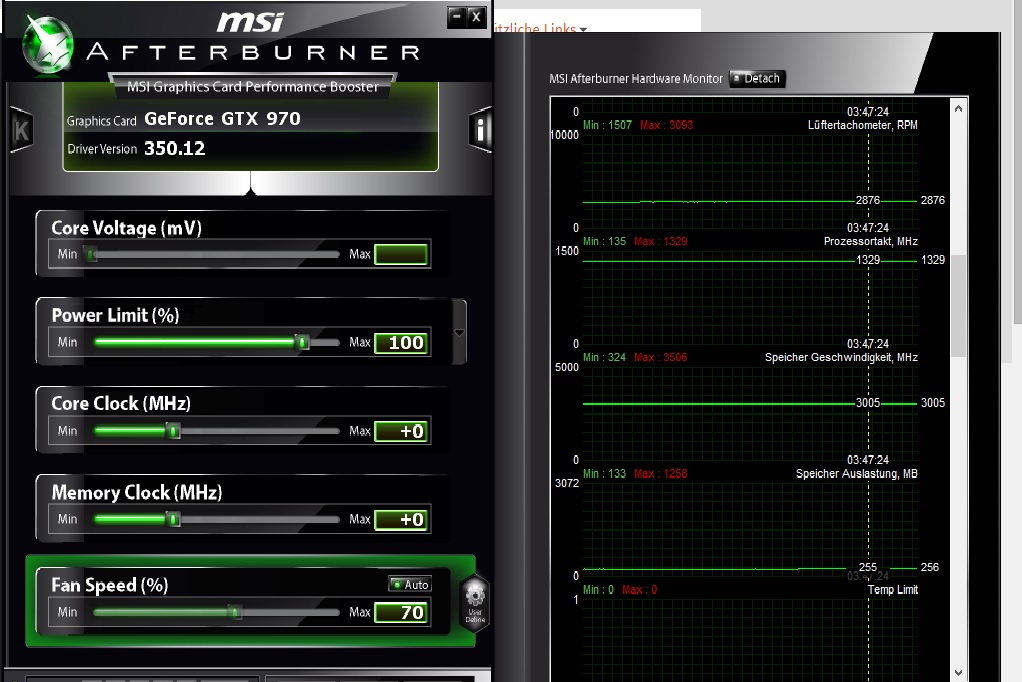The width and height of the screenshot is (1022, 682).
Task: Click the Power Limit slider handle
Action: pos(302,342)
